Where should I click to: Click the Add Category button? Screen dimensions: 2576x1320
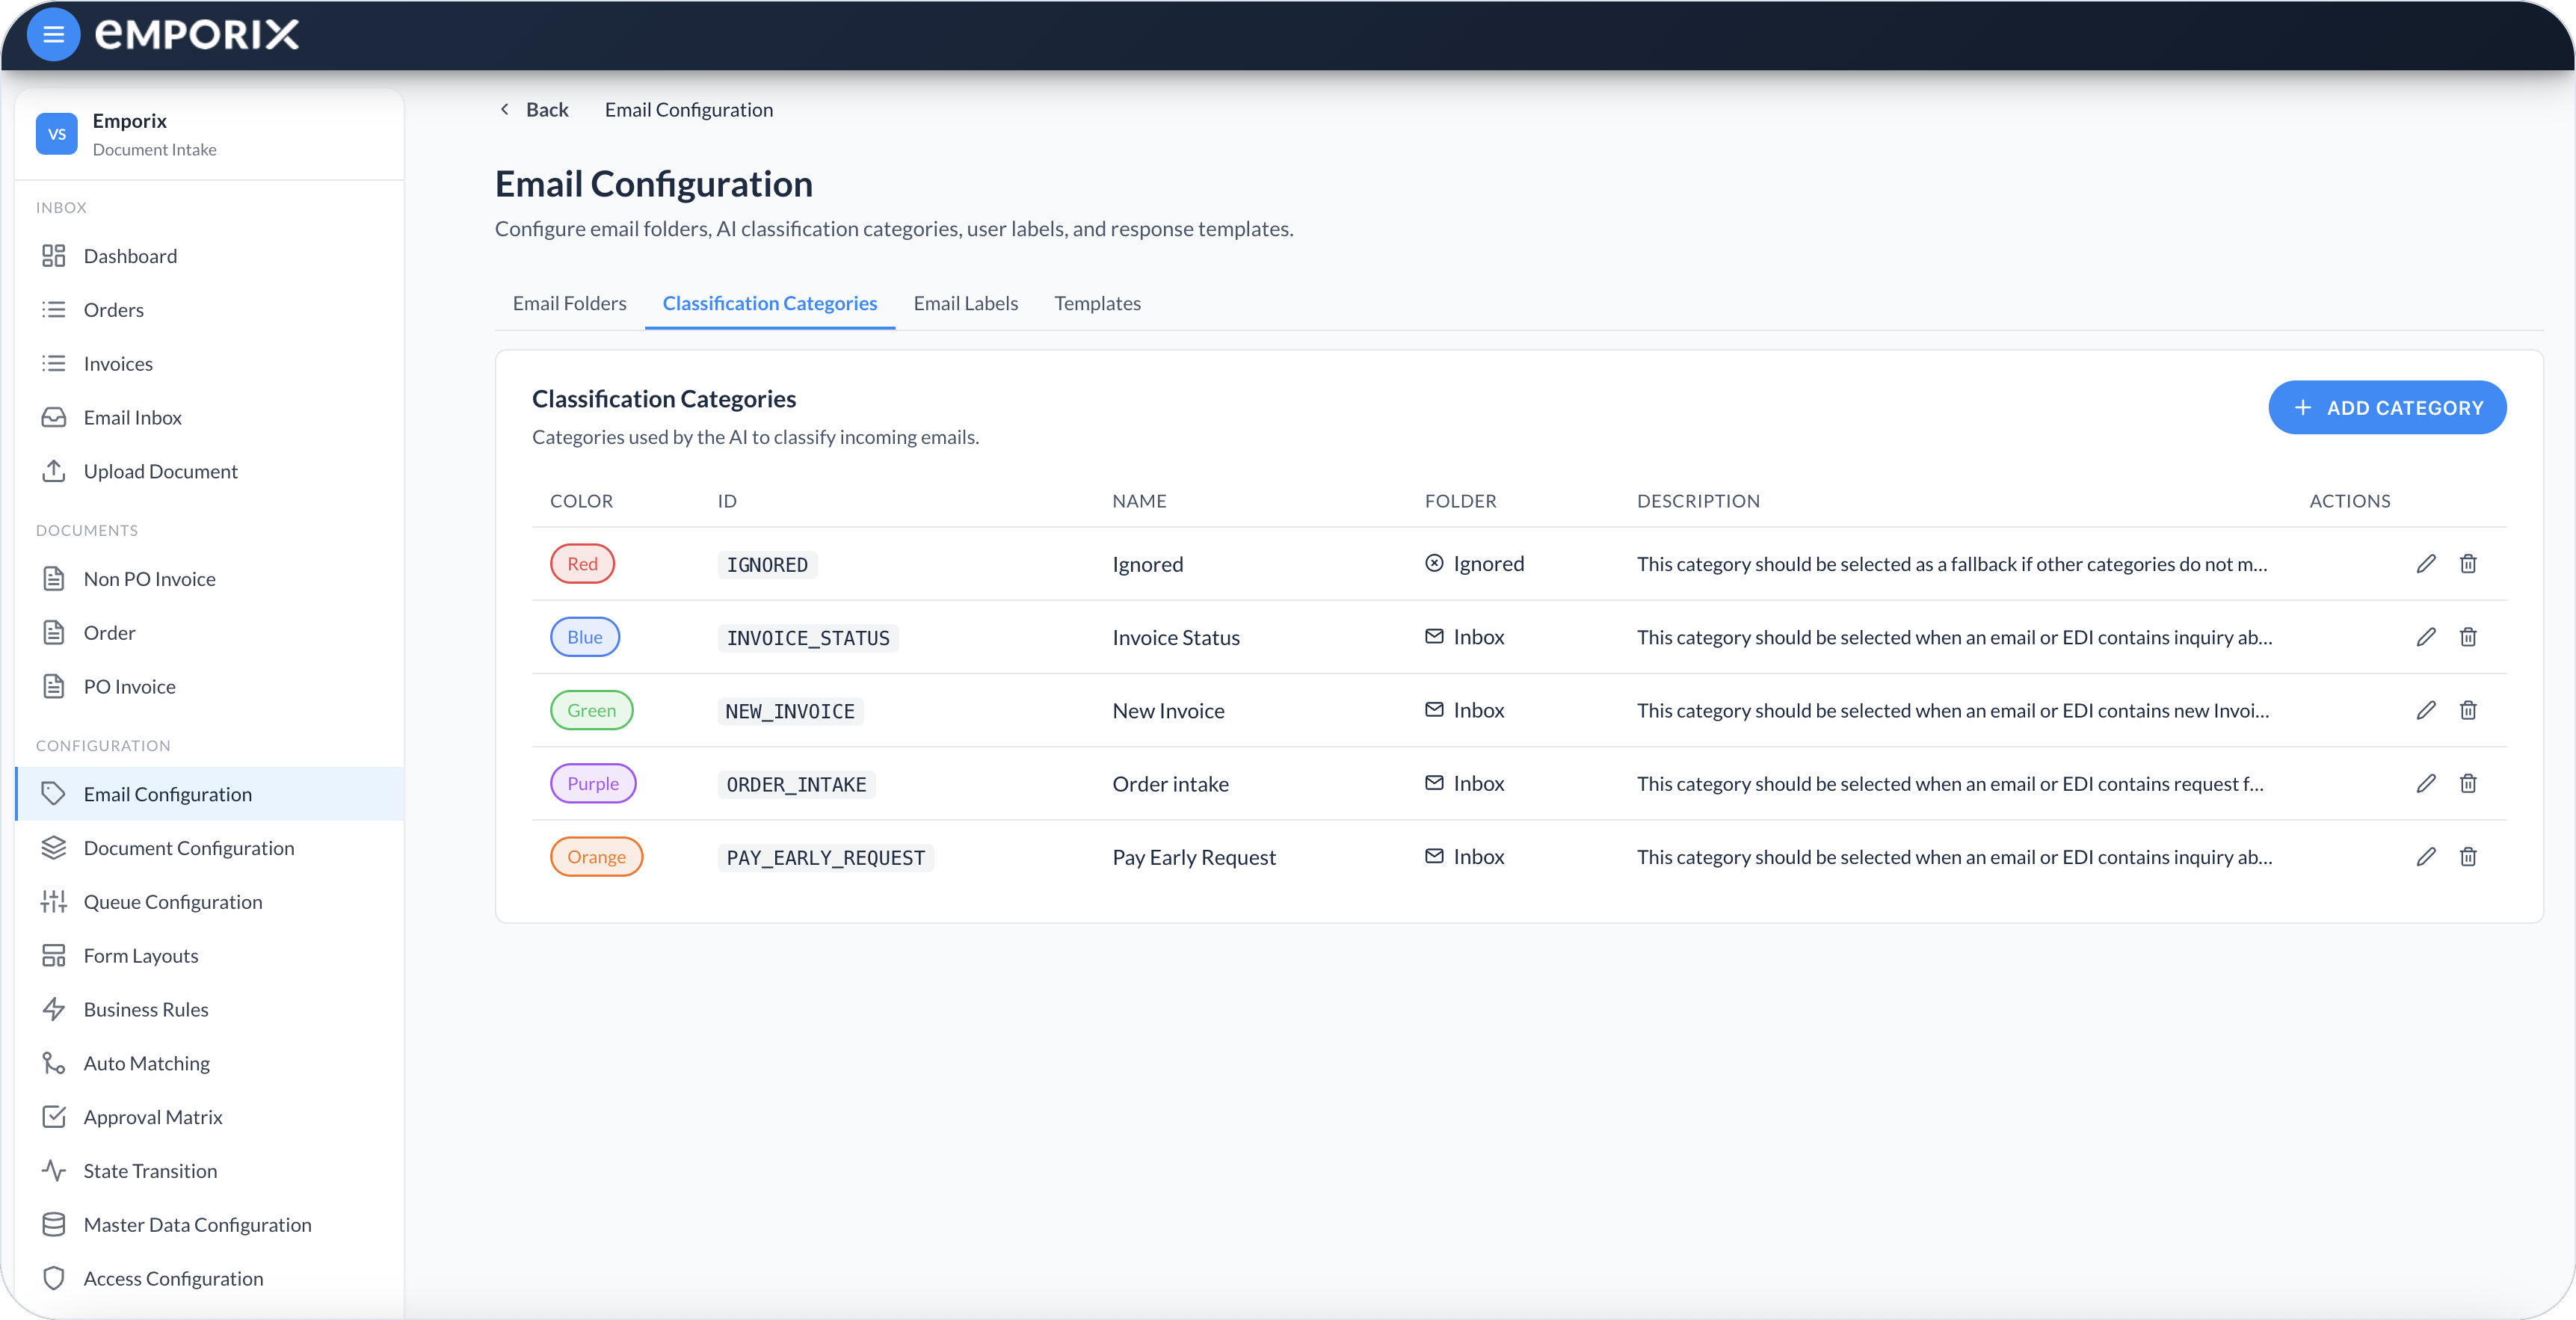tap(2388, 408)
